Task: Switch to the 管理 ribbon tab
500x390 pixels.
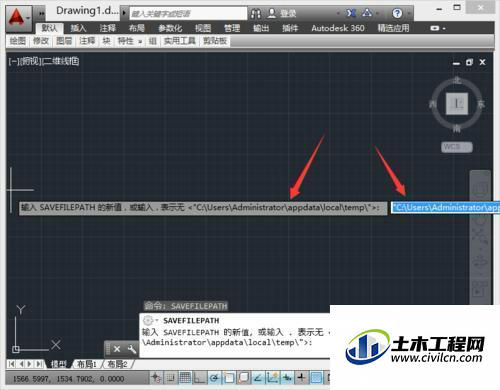Action: [232, 28]
